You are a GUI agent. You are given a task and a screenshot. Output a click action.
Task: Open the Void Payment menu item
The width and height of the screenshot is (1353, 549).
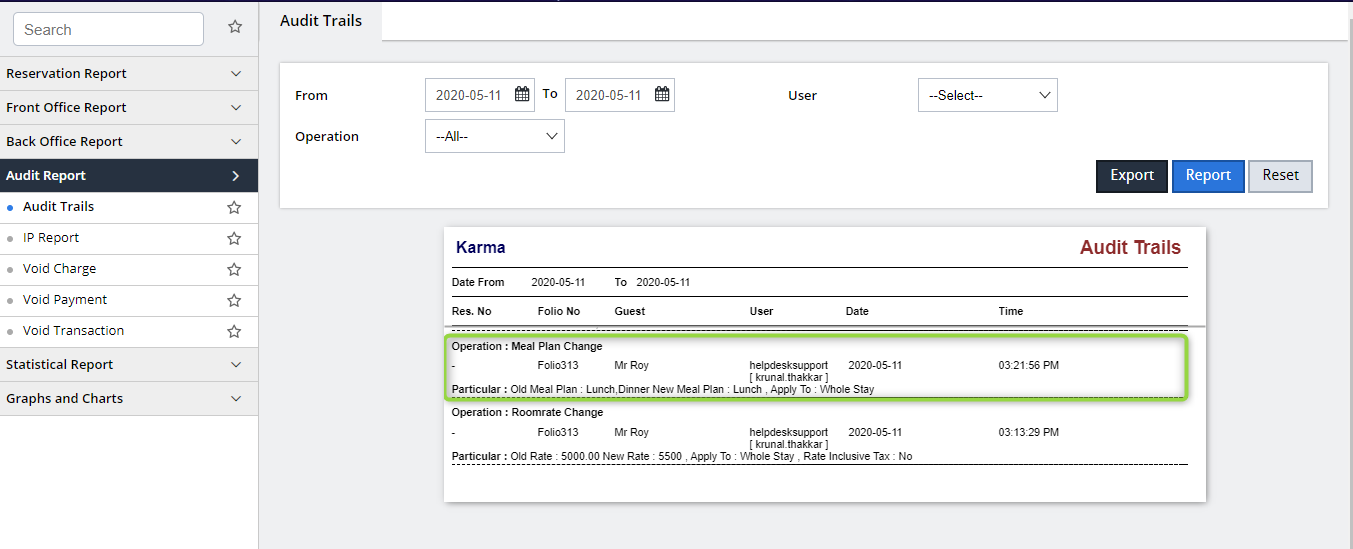click(x=65, y=300)
